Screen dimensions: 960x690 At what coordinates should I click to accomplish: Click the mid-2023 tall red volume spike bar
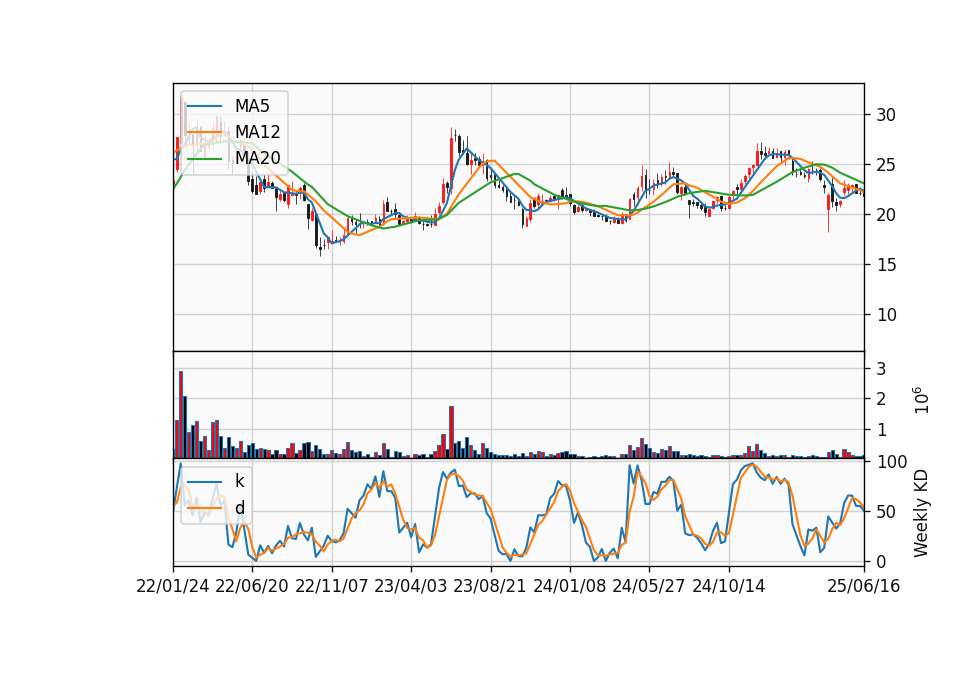451,432
